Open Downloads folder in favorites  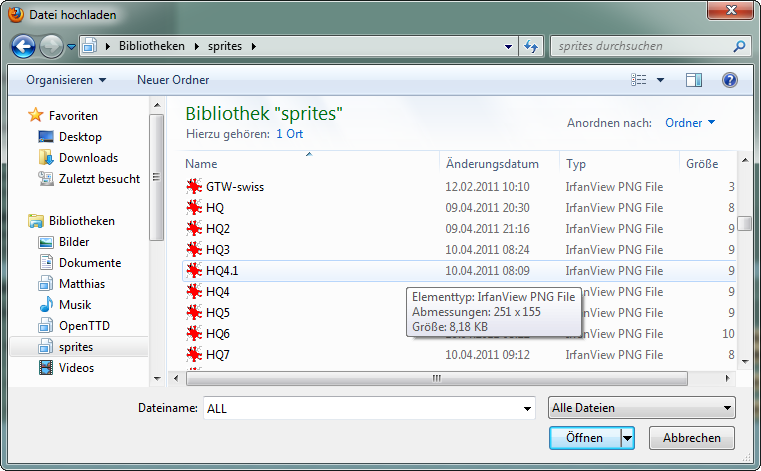(87, 158)
